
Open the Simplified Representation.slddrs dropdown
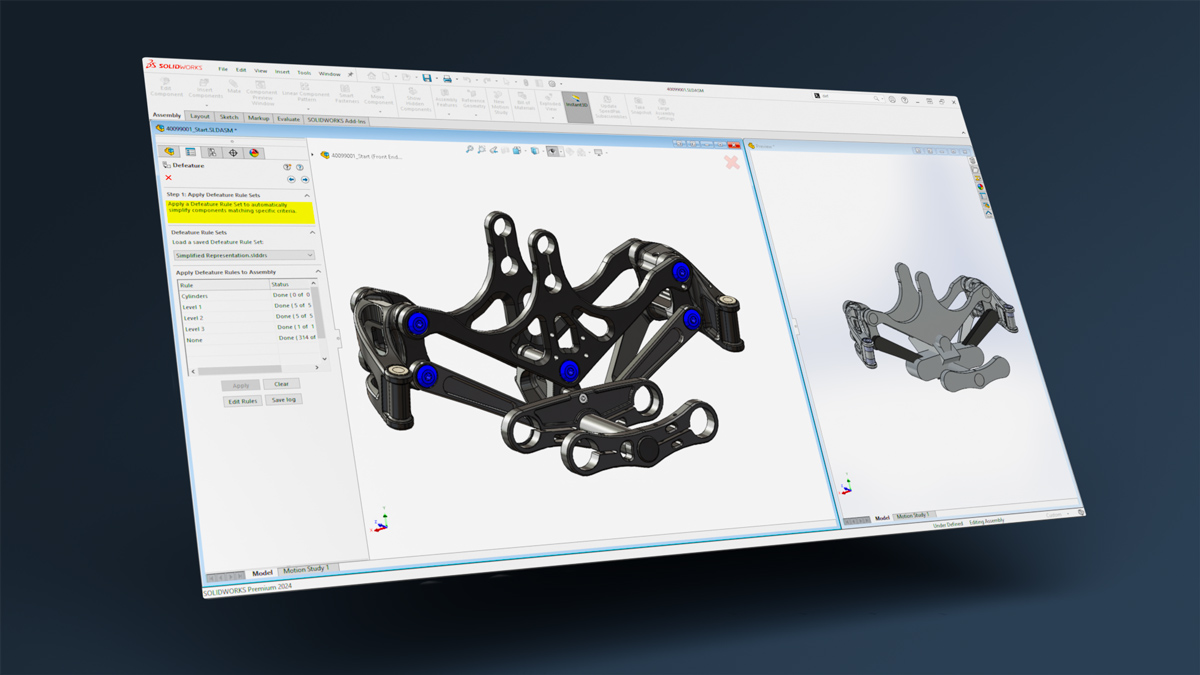tap(244, 255)
